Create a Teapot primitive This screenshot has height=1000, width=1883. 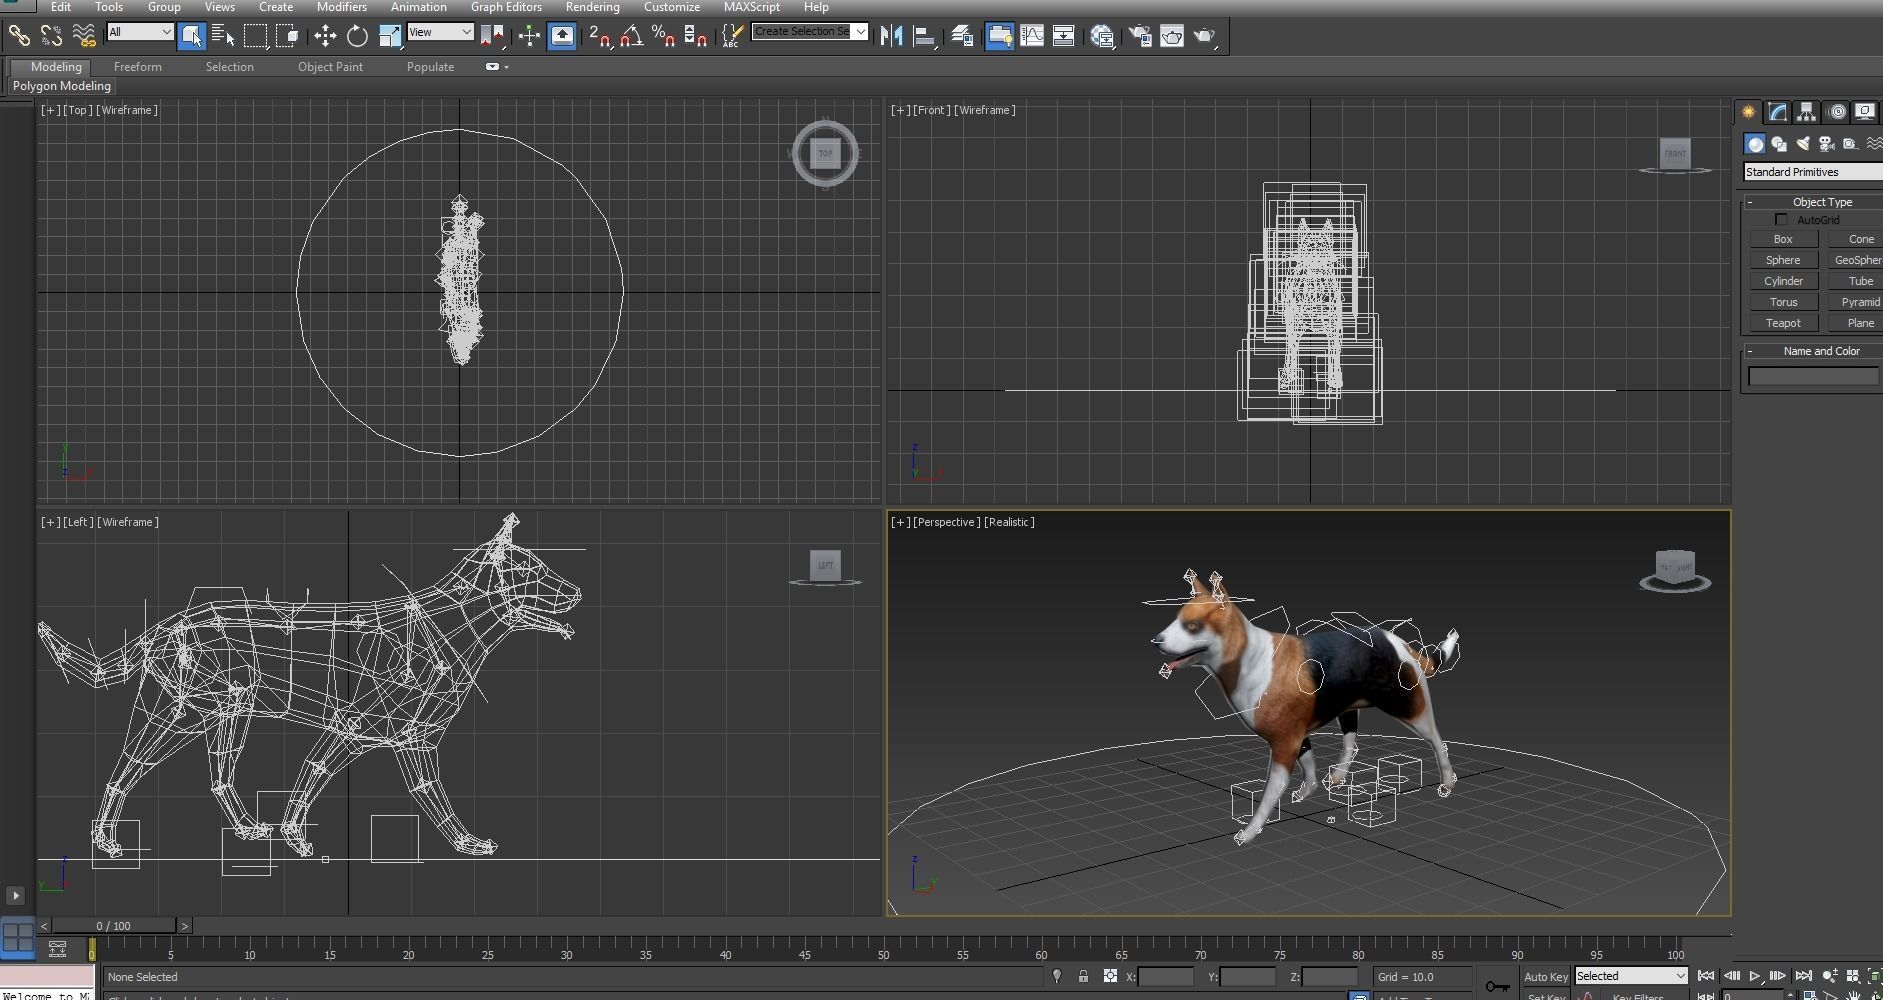[1783, 323]
